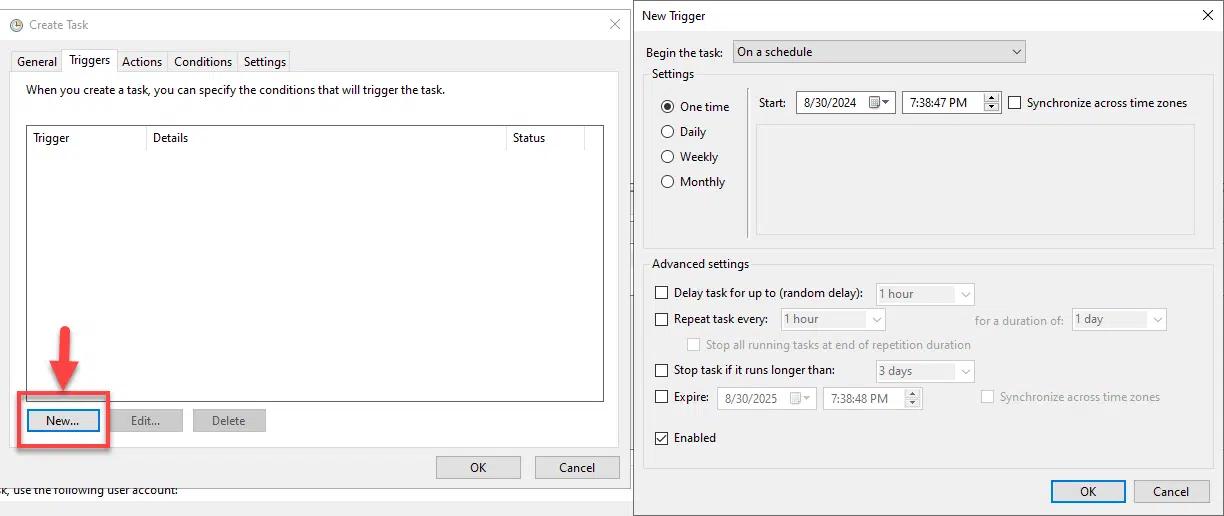1224x516 pixels.
Task: Cancel the New Trigger dialog
Action: tap(1171, 491)
